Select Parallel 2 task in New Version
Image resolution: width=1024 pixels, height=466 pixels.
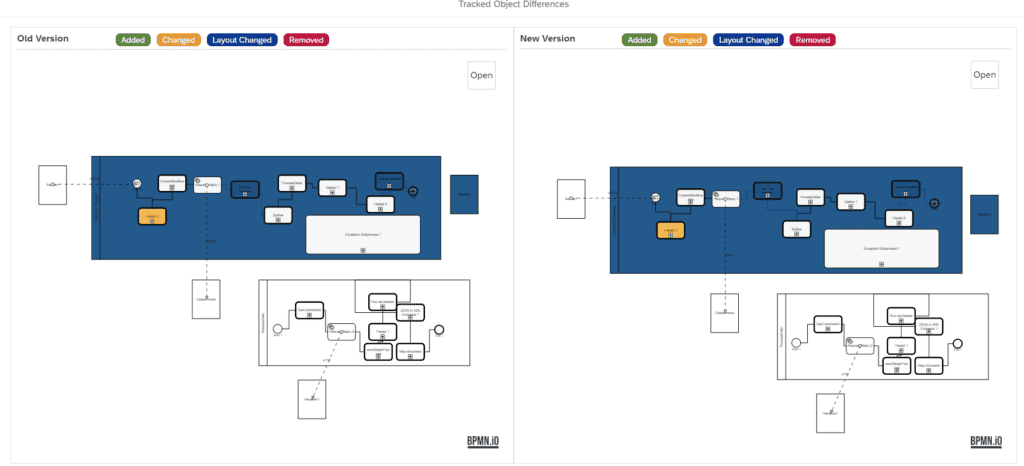[899, 218]
